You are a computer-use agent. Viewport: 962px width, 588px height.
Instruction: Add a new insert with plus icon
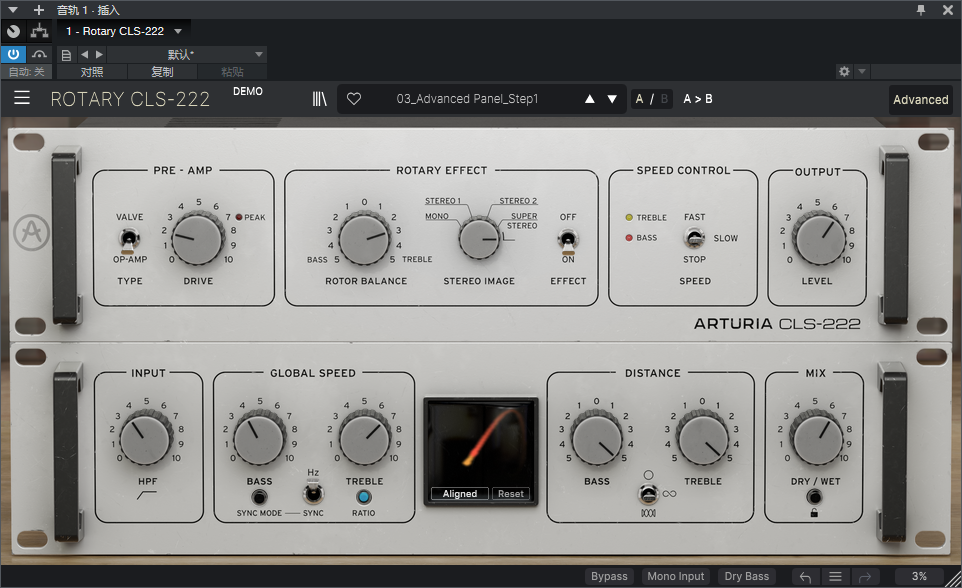(x=39, y=10)
